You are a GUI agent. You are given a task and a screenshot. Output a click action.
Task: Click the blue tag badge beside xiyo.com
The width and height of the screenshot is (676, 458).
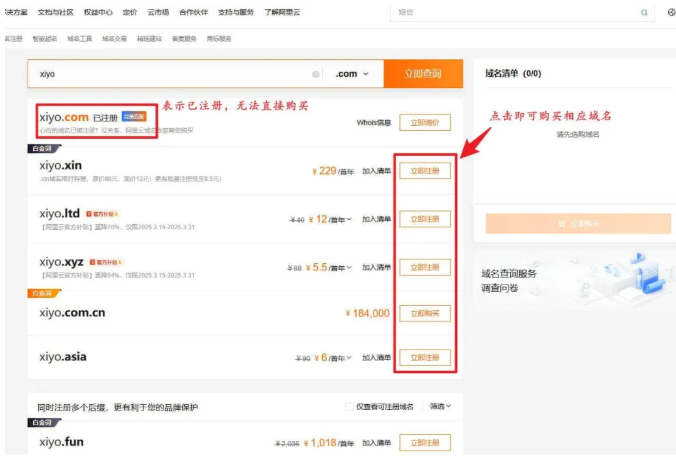[136, 117]
